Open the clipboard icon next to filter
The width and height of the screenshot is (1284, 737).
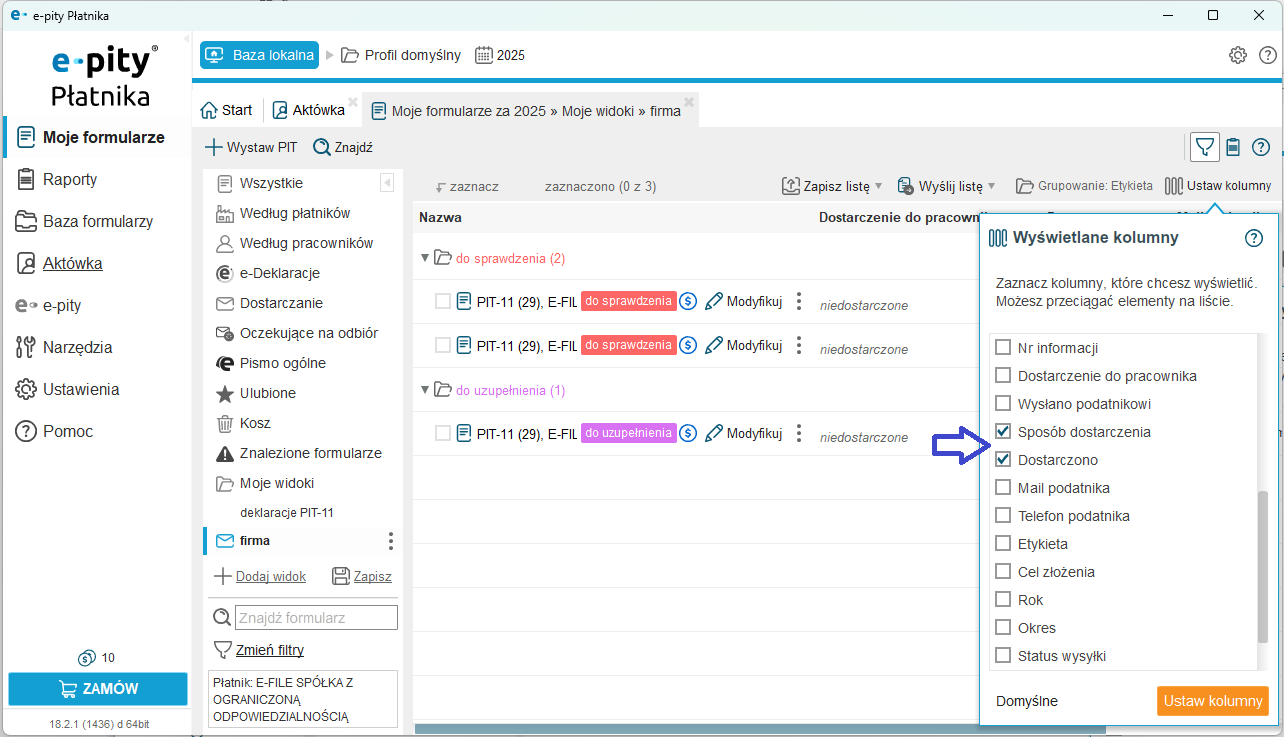[1233, 148]
